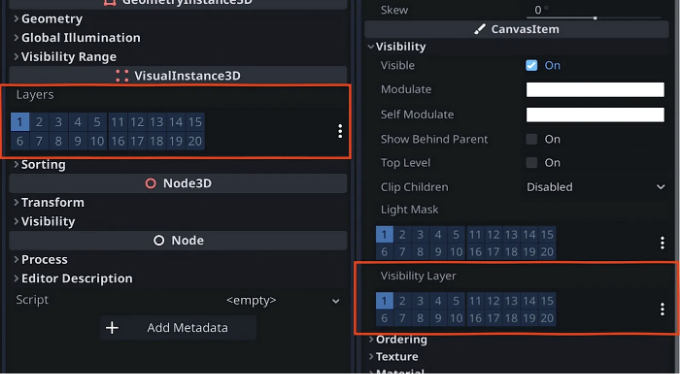This screenshot has height=374, width=680.
Task: Open the Layers three-dot options menu
Action: click(x=340, y=131)
